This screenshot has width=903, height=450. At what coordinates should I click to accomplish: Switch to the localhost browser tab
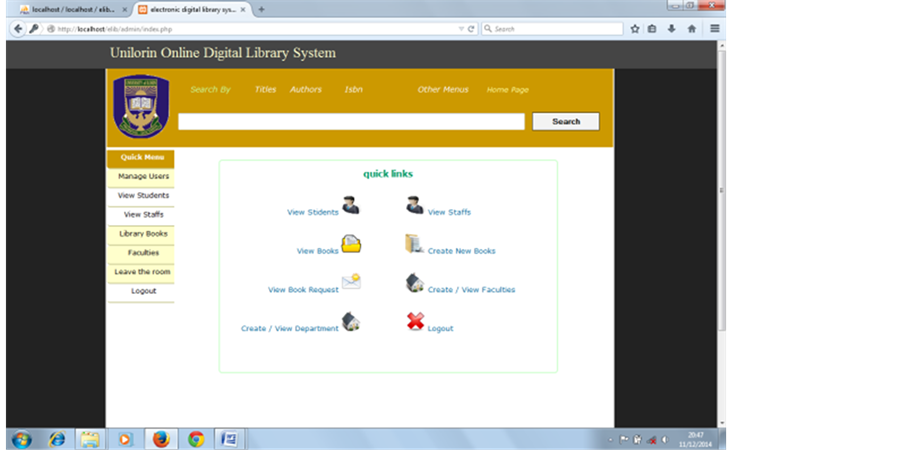click(x=66, y=9)
